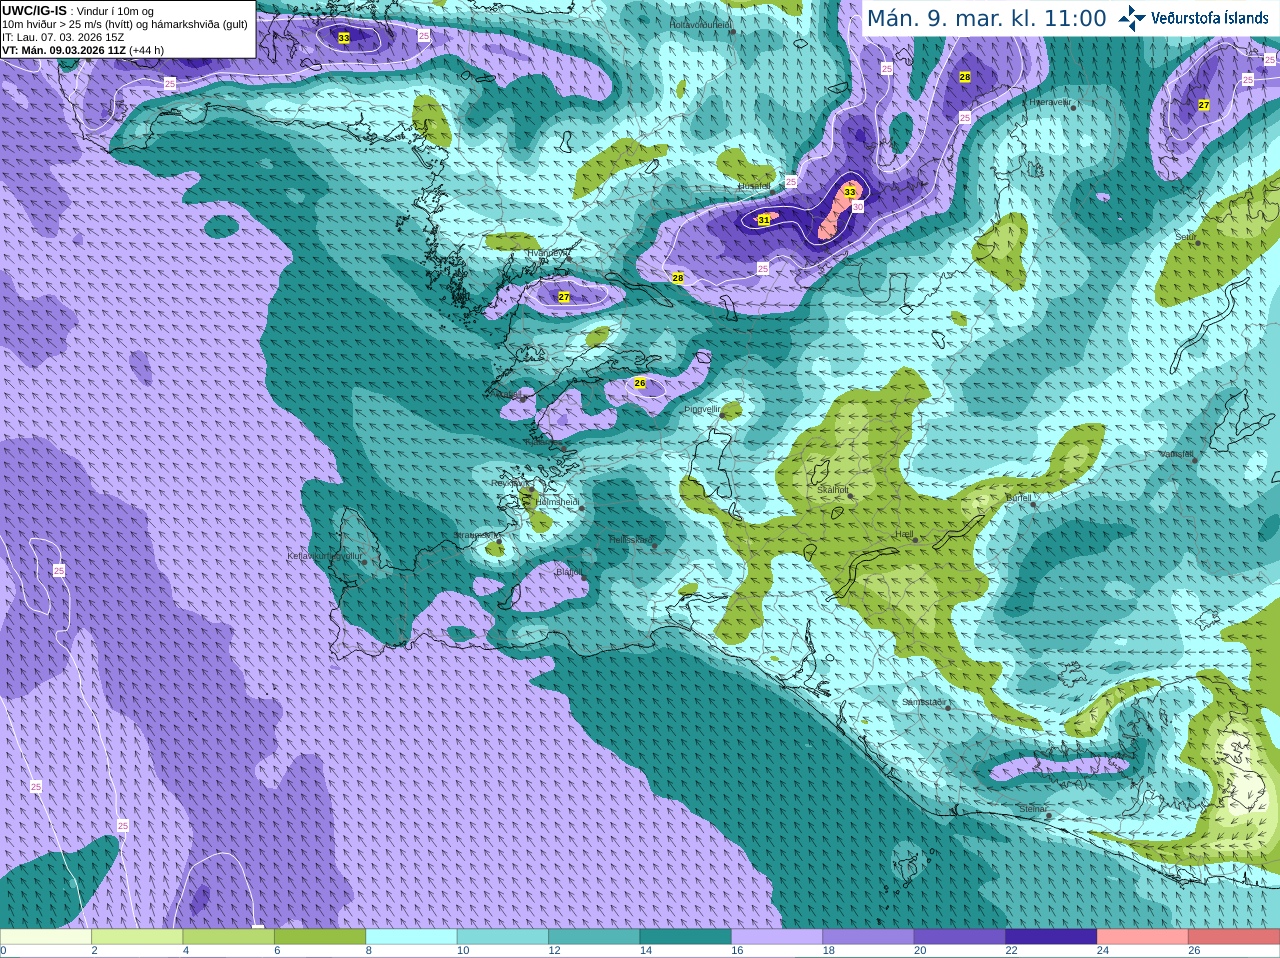
Task: Click the legend scale number 16
Action: pyautogui.click(x=737, y=951)
